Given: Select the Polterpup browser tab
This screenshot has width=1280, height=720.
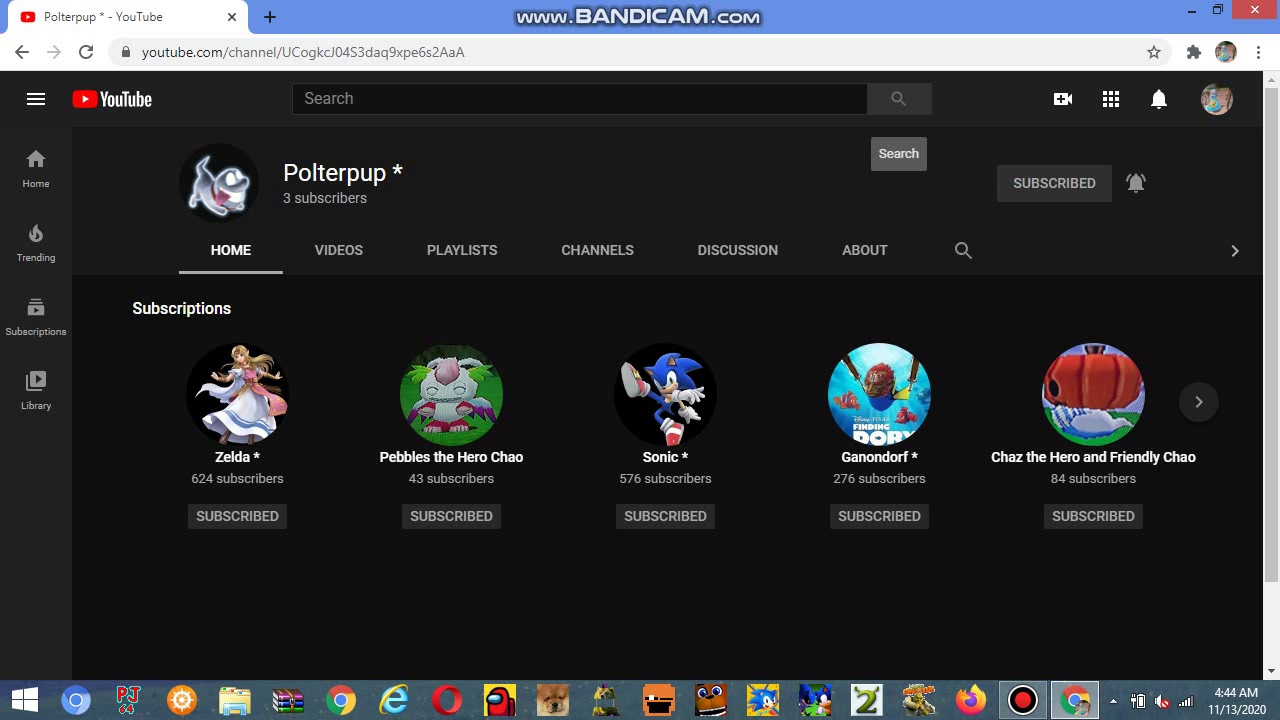Looking at the screenshot, I should [x=128, y=17].
